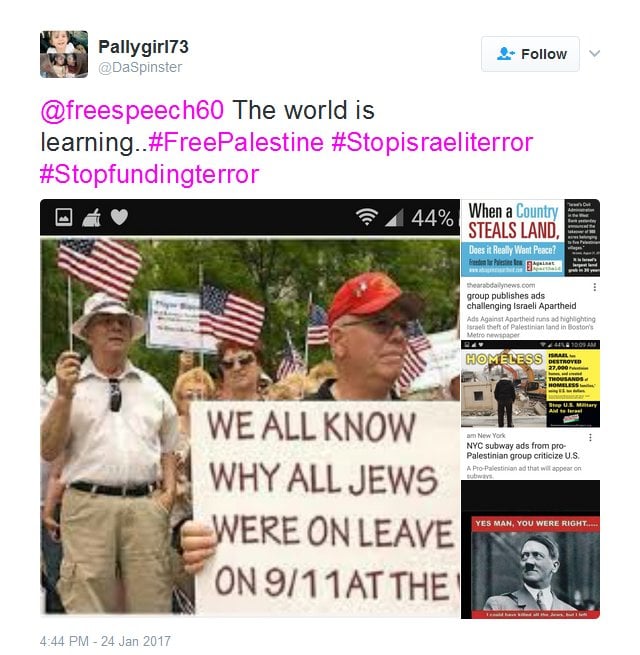Open the 'When a Country Steals Land' image
Viewport: 640px width, 655px height.
click(x=530, y=238)
